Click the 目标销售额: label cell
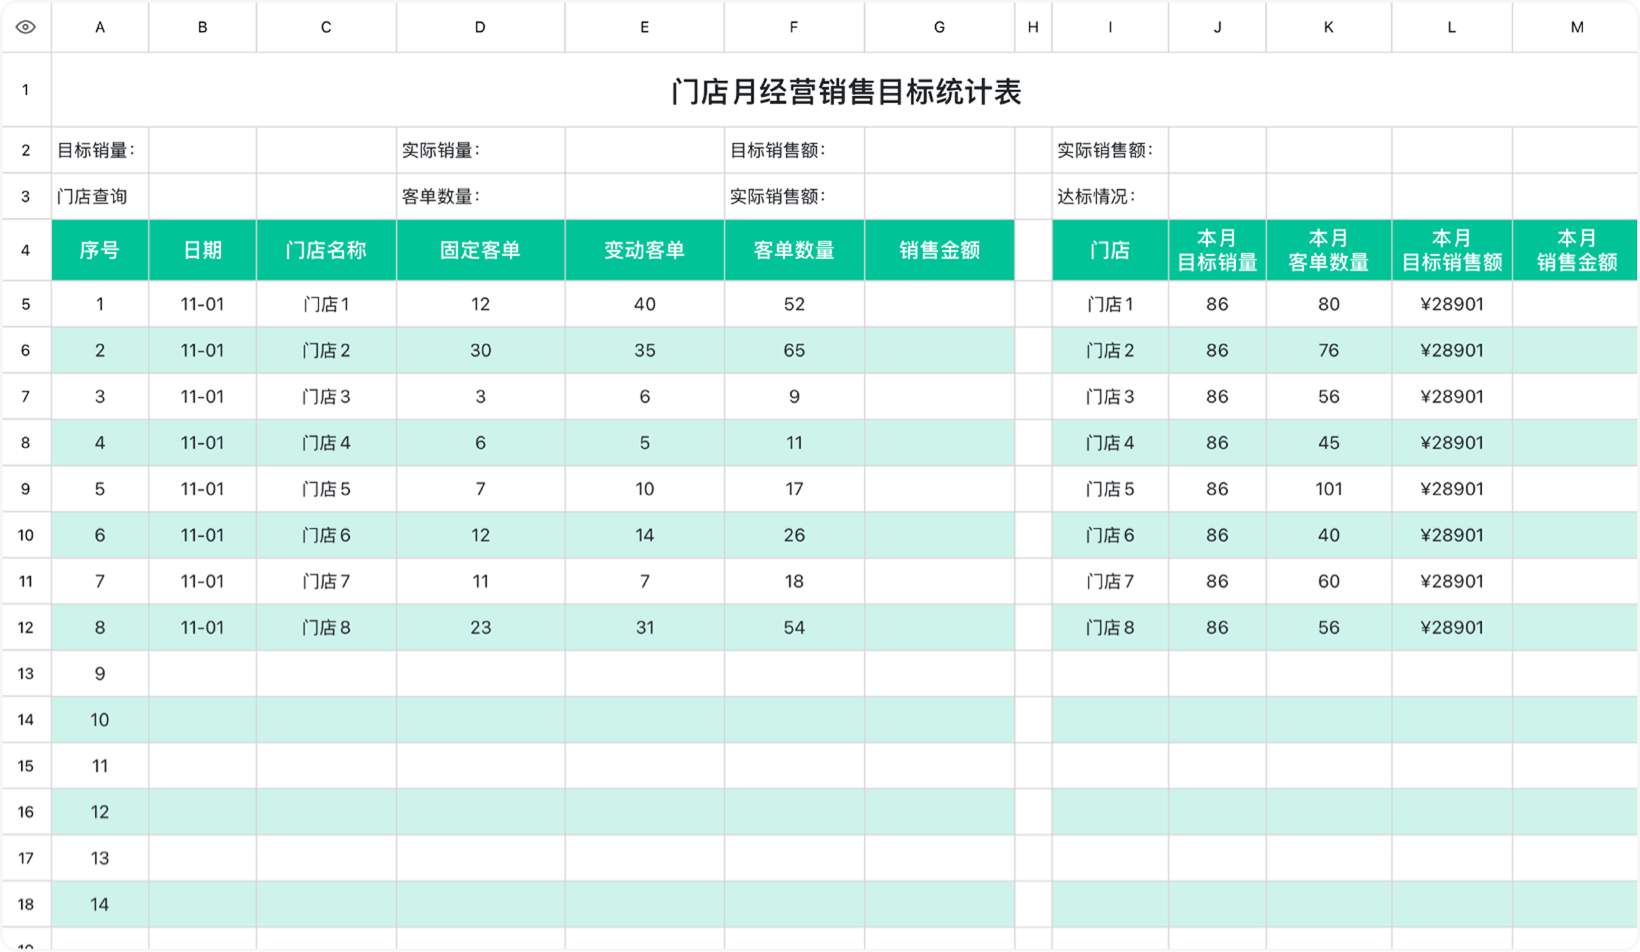The height and width of the screenshot is (952, 1640). [794, 150]
